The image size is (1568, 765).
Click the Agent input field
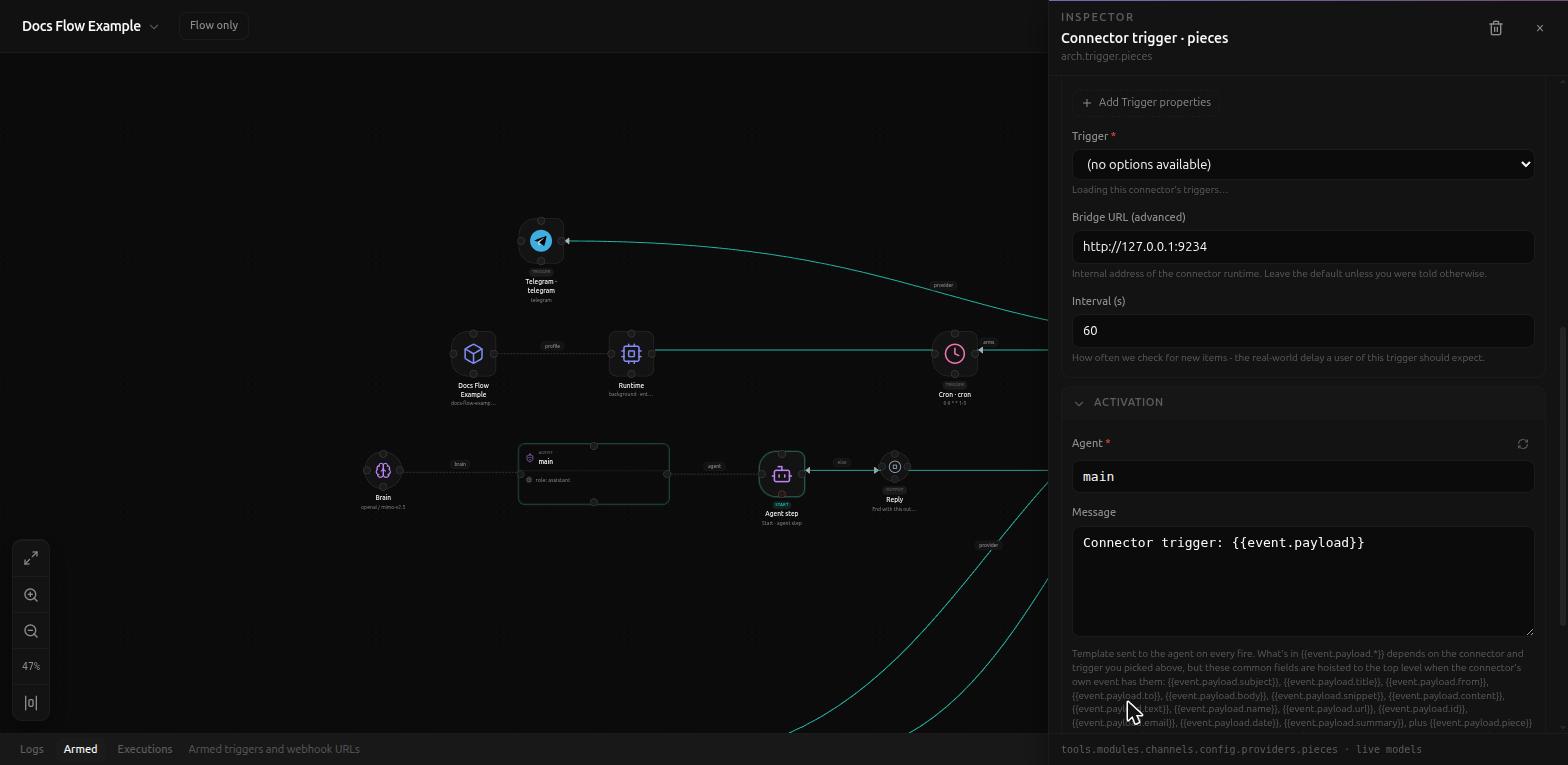pos(1303,477)
